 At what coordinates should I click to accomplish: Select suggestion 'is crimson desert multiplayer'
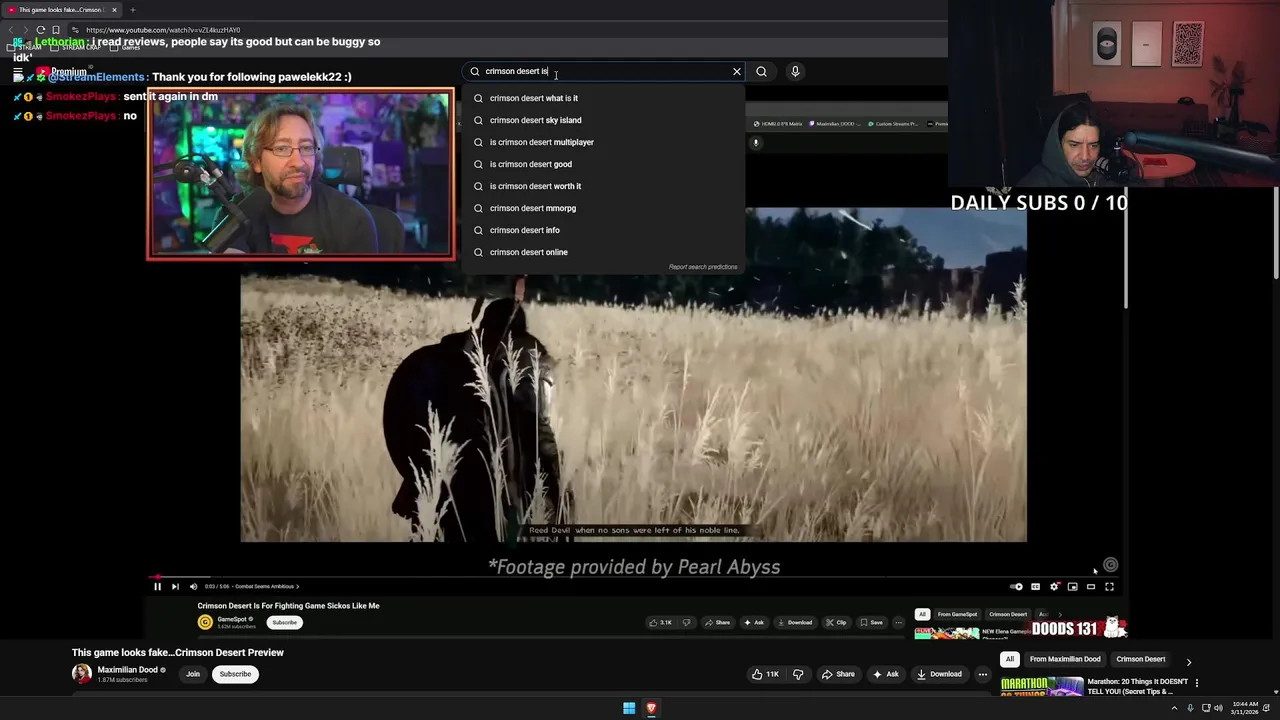click(x=603, y=142)
